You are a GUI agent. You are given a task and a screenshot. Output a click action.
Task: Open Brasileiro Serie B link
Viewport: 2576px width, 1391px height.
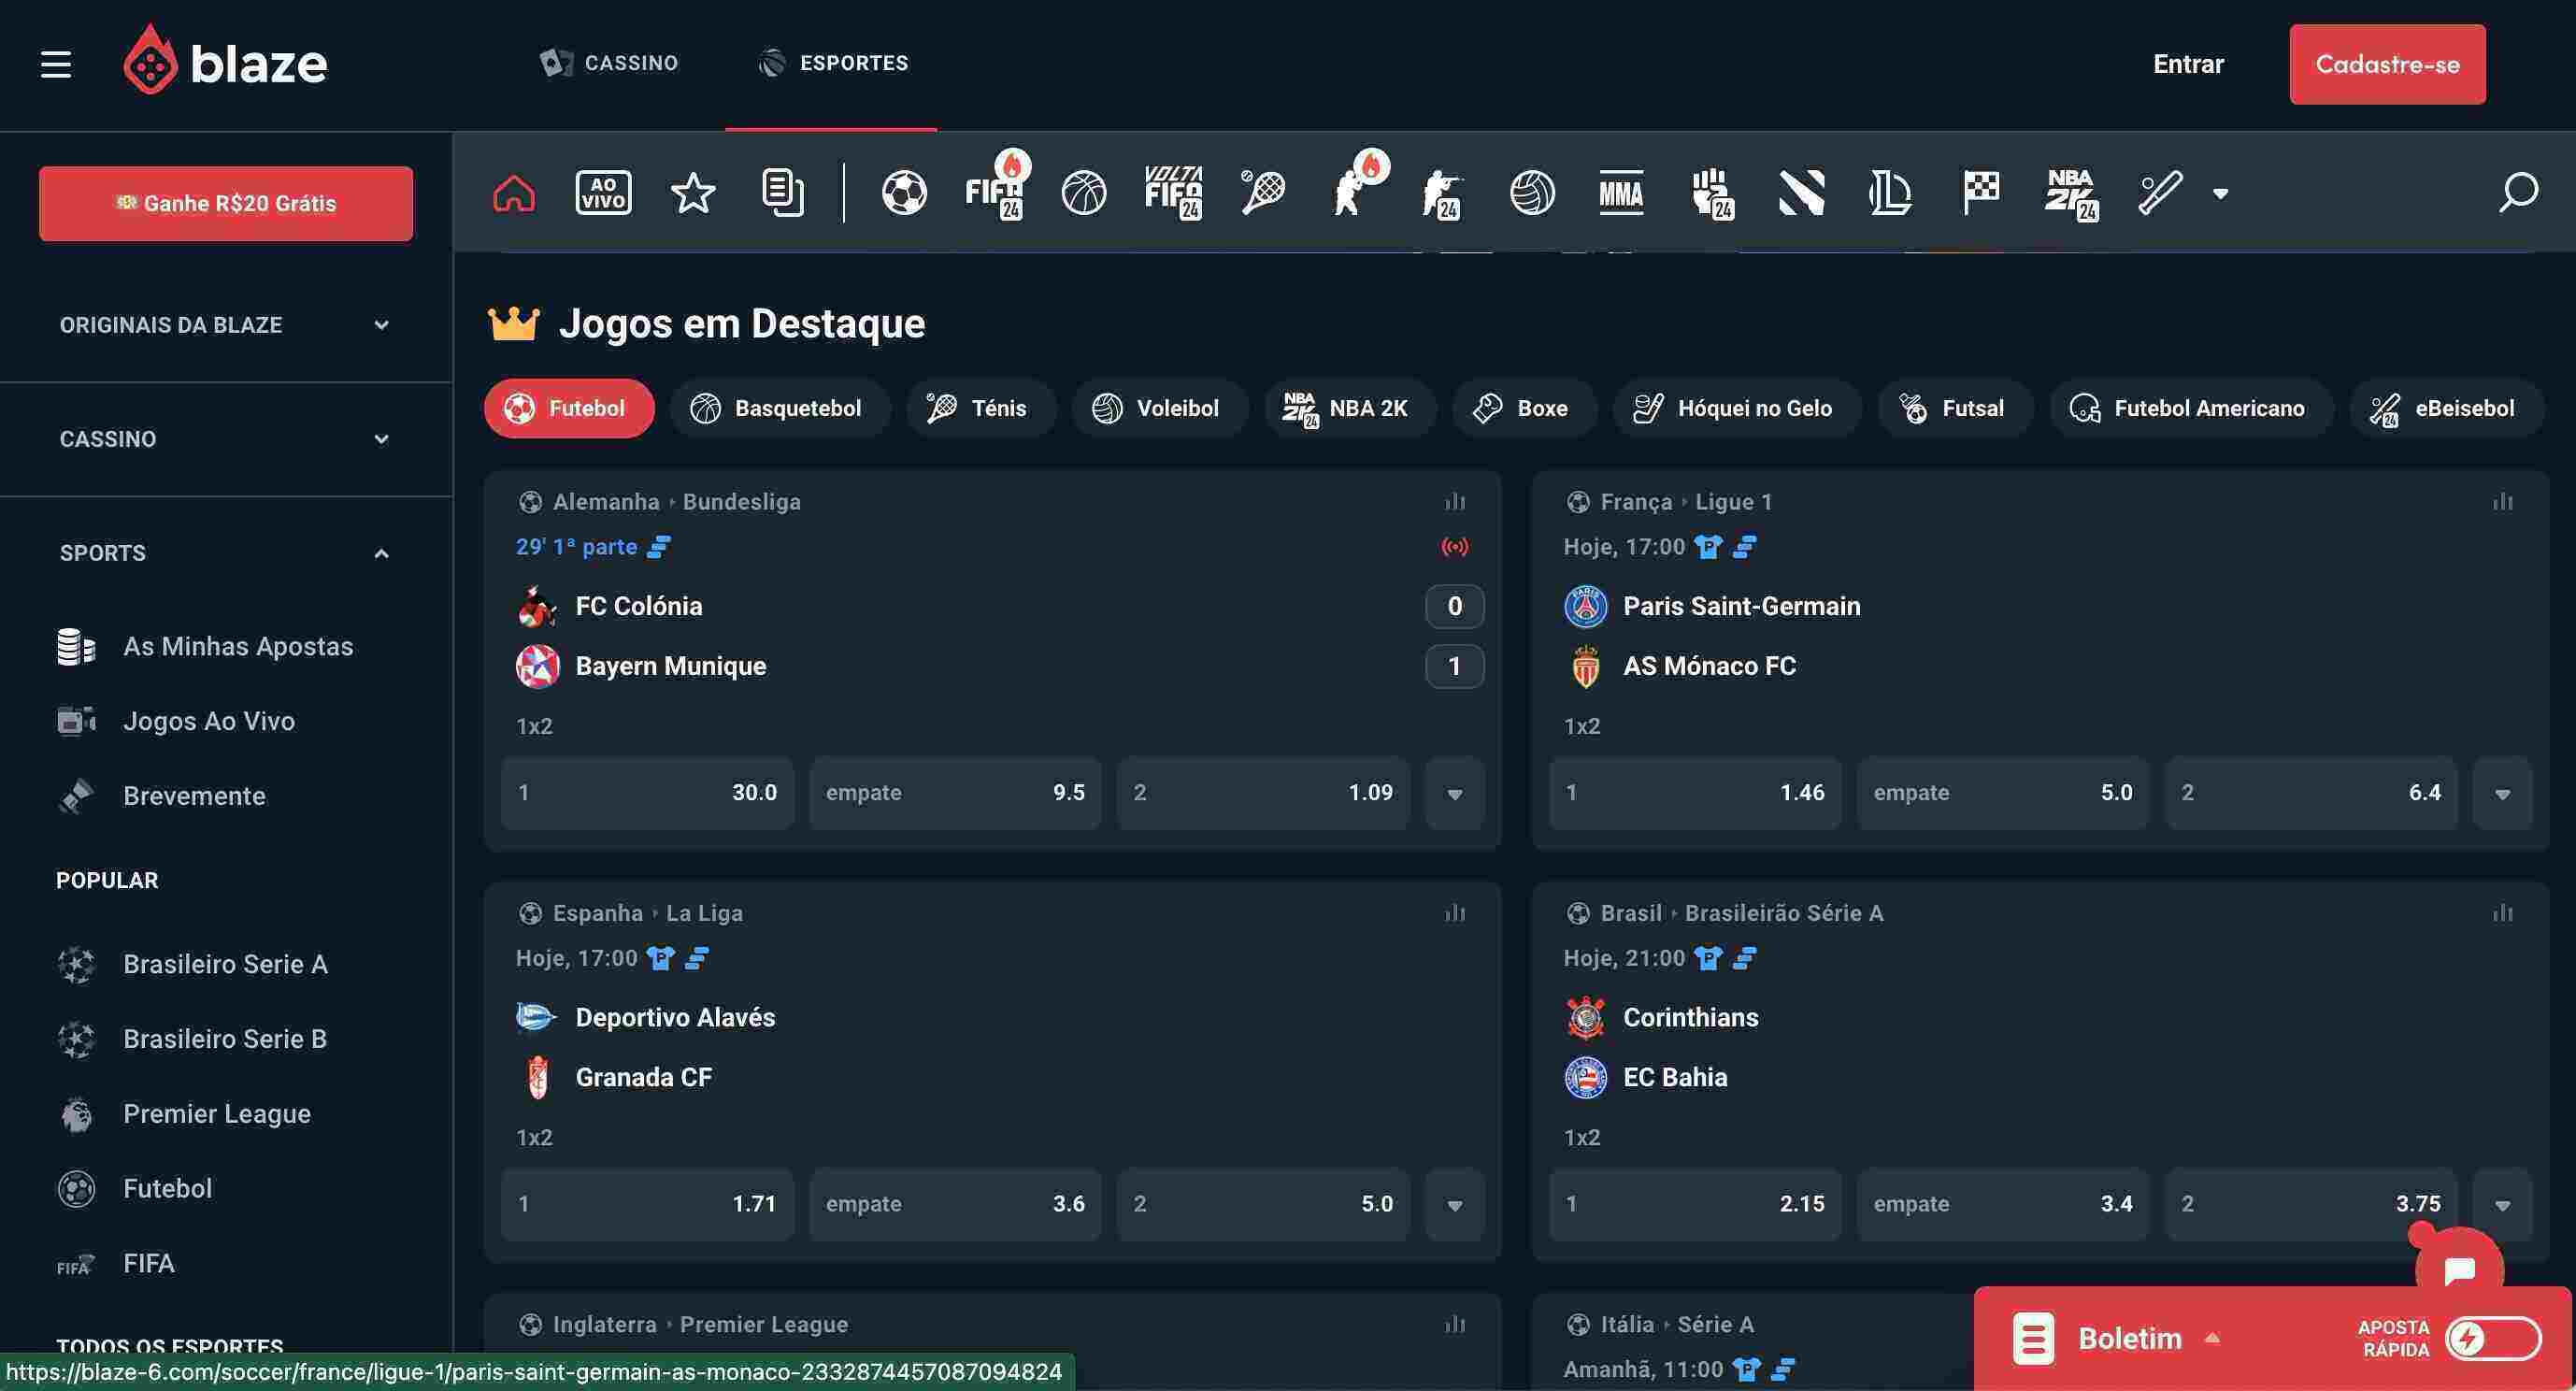[192, 1039]
